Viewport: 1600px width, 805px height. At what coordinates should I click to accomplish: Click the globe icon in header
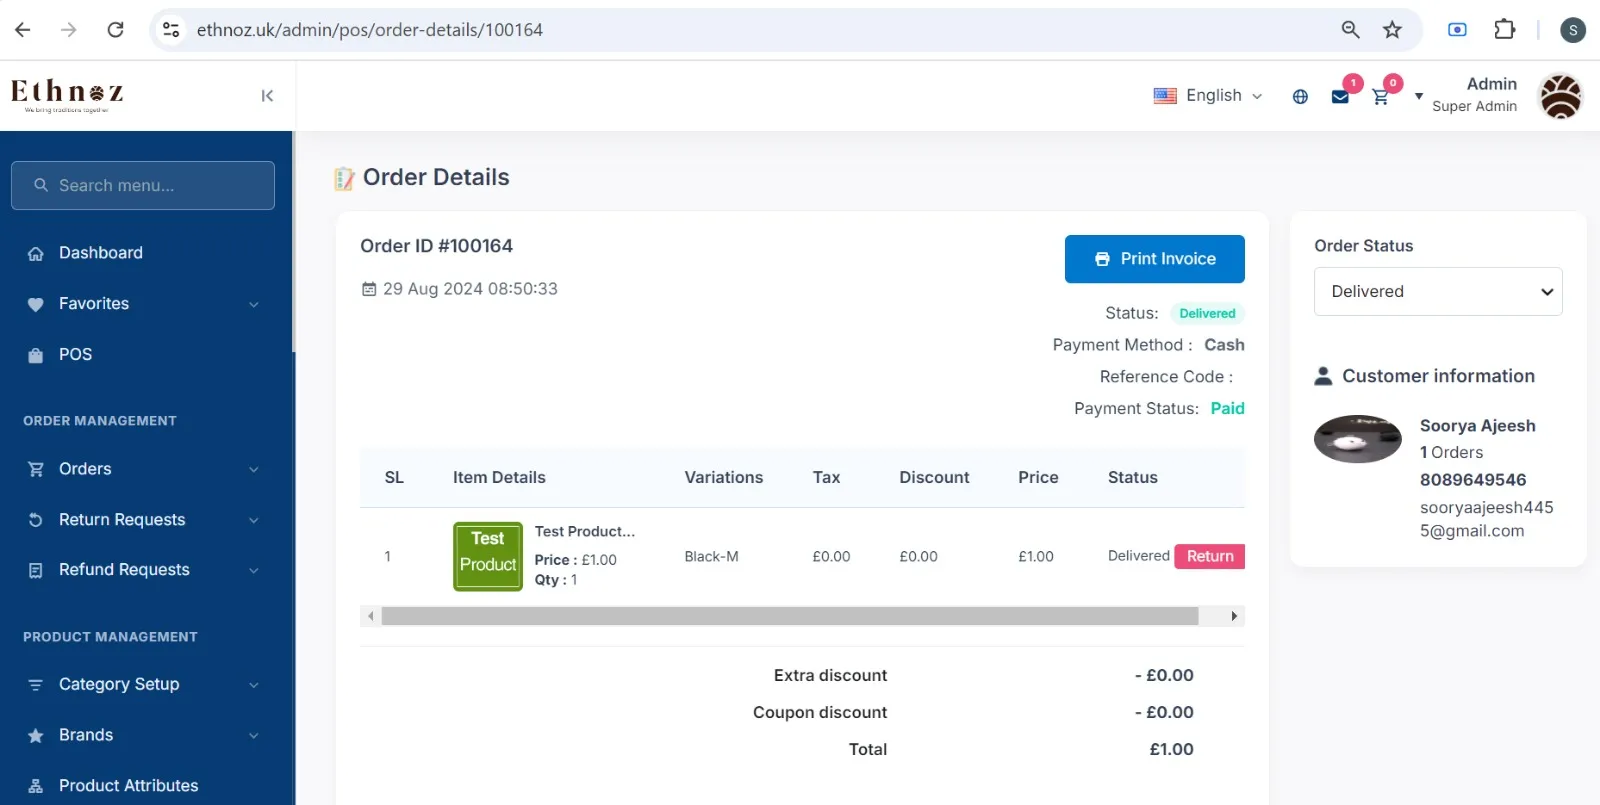[x=1300, y=97]
